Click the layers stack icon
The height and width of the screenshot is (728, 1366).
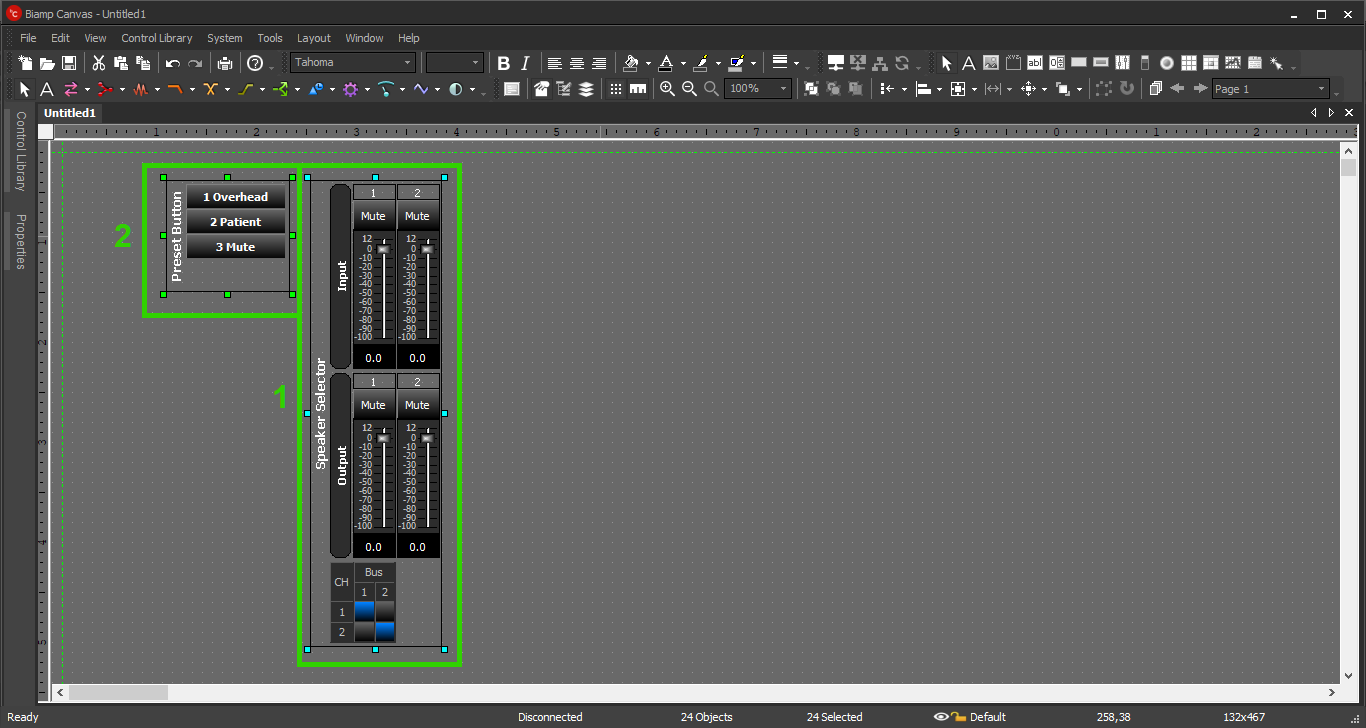click(x=586, y=89)
